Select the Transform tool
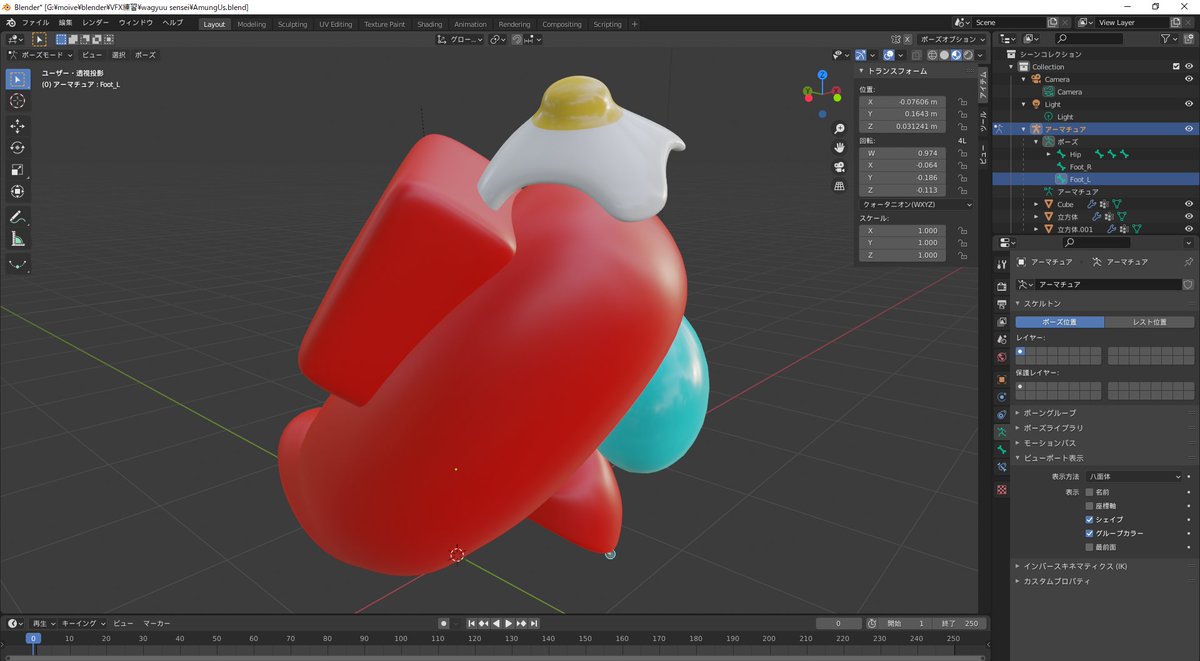The width and height of the screenshot is (1200, 661). pyautogui.click(x=18, y=192)
